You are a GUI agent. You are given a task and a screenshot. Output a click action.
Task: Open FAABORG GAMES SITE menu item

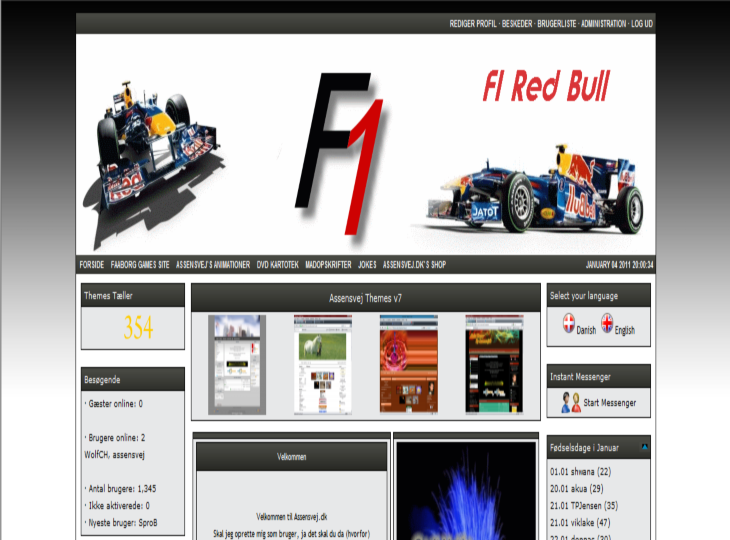(x=140, y=264)
